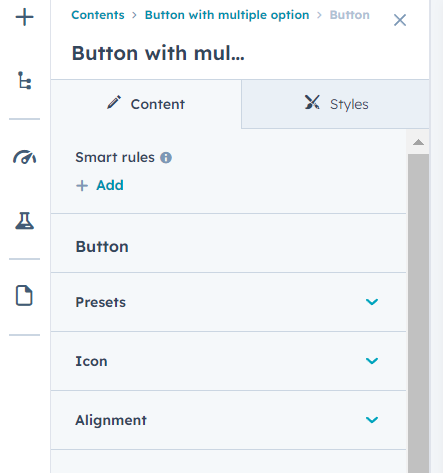Click the Smart rules info icon

[166, 157]
